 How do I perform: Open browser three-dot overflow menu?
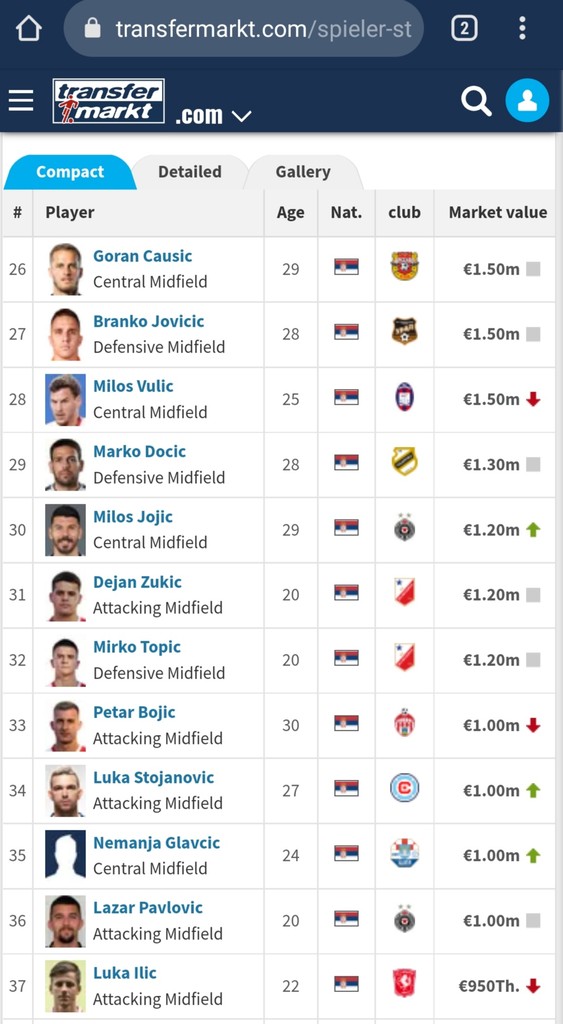(x=522, y=28)
